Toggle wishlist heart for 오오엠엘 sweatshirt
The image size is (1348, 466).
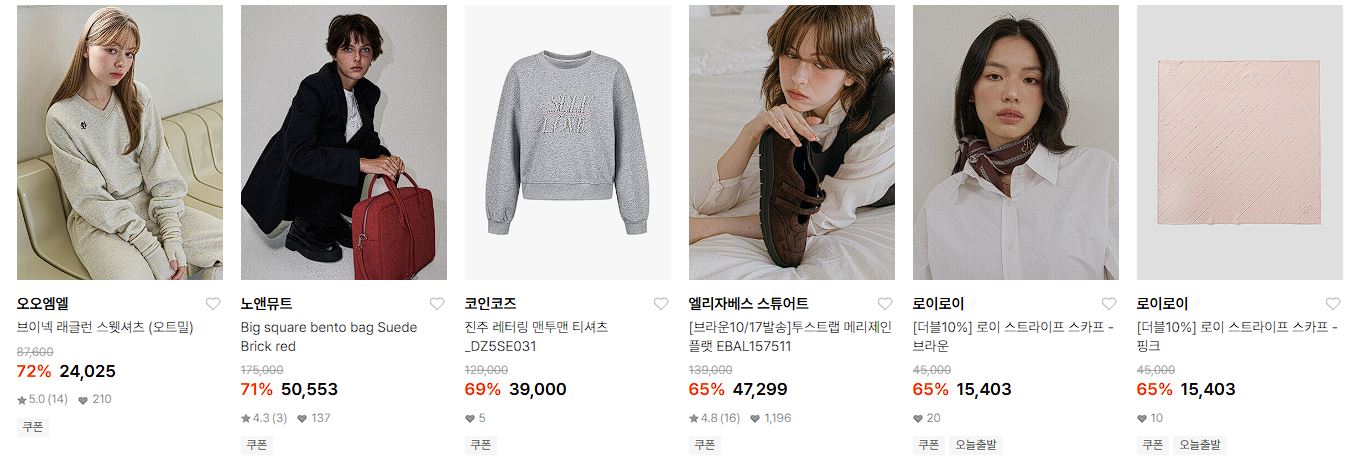pyautogui.click(x=212, y=304)
